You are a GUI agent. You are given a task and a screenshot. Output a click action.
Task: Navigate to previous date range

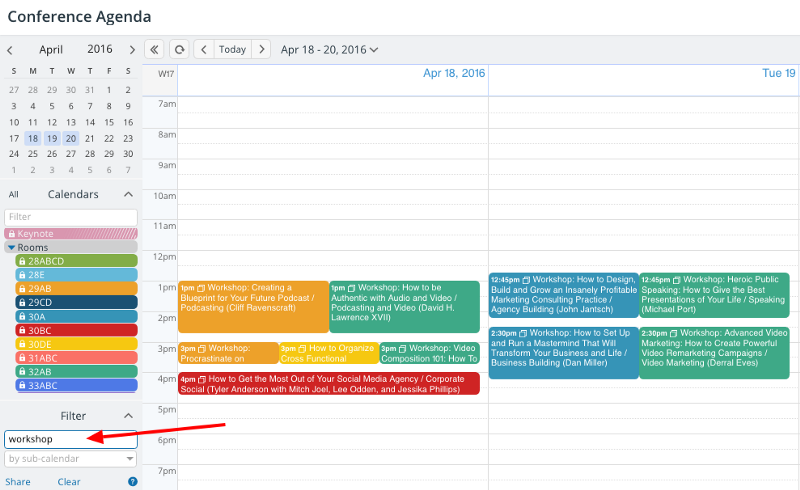(204, 50)
